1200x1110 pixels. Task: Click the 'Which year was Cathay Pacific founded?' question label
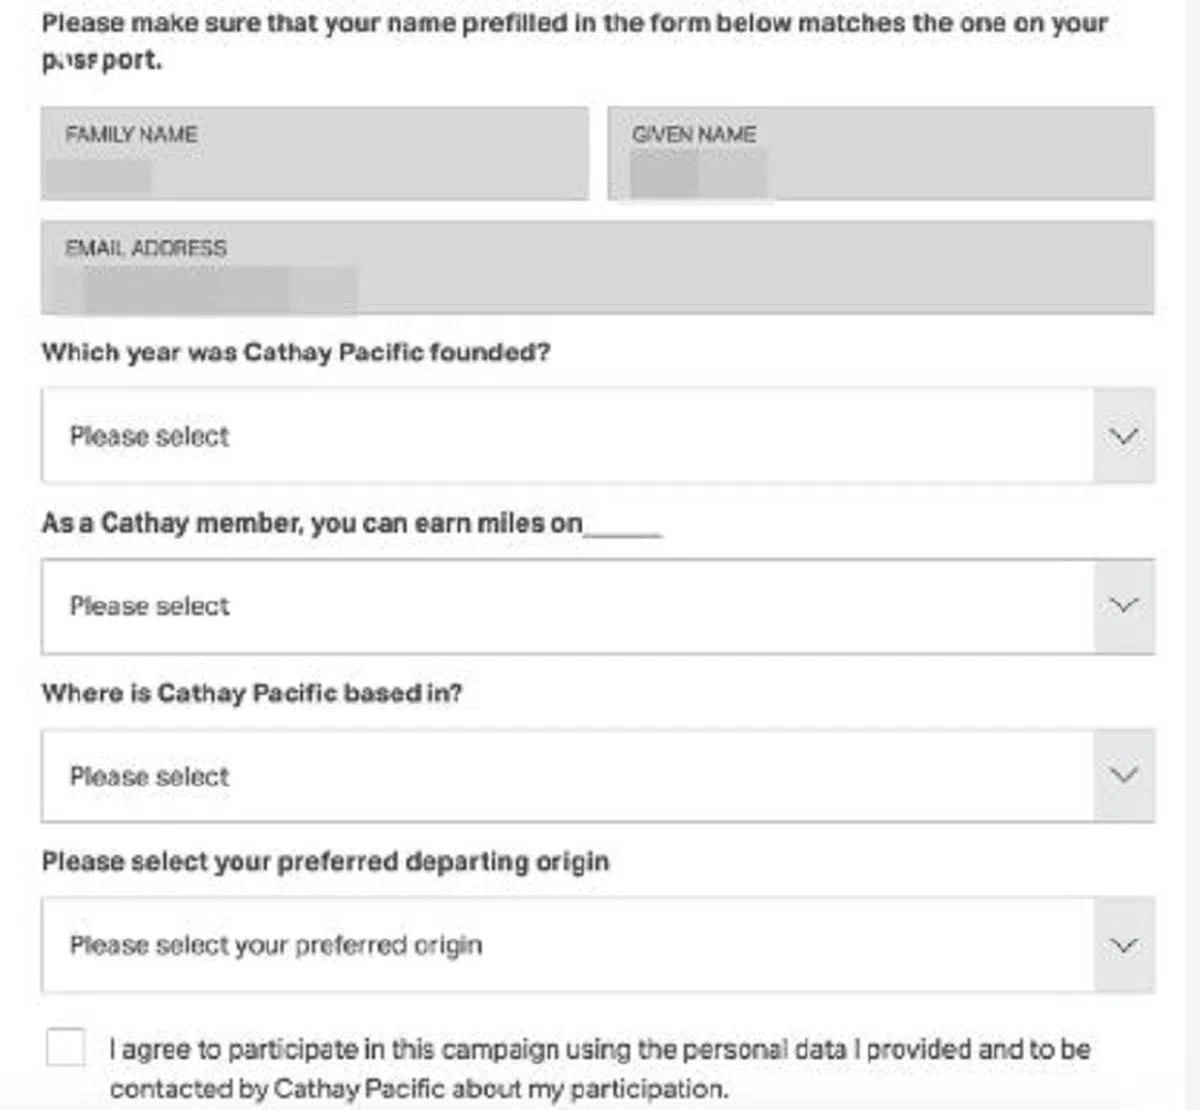tap(296, 353)
